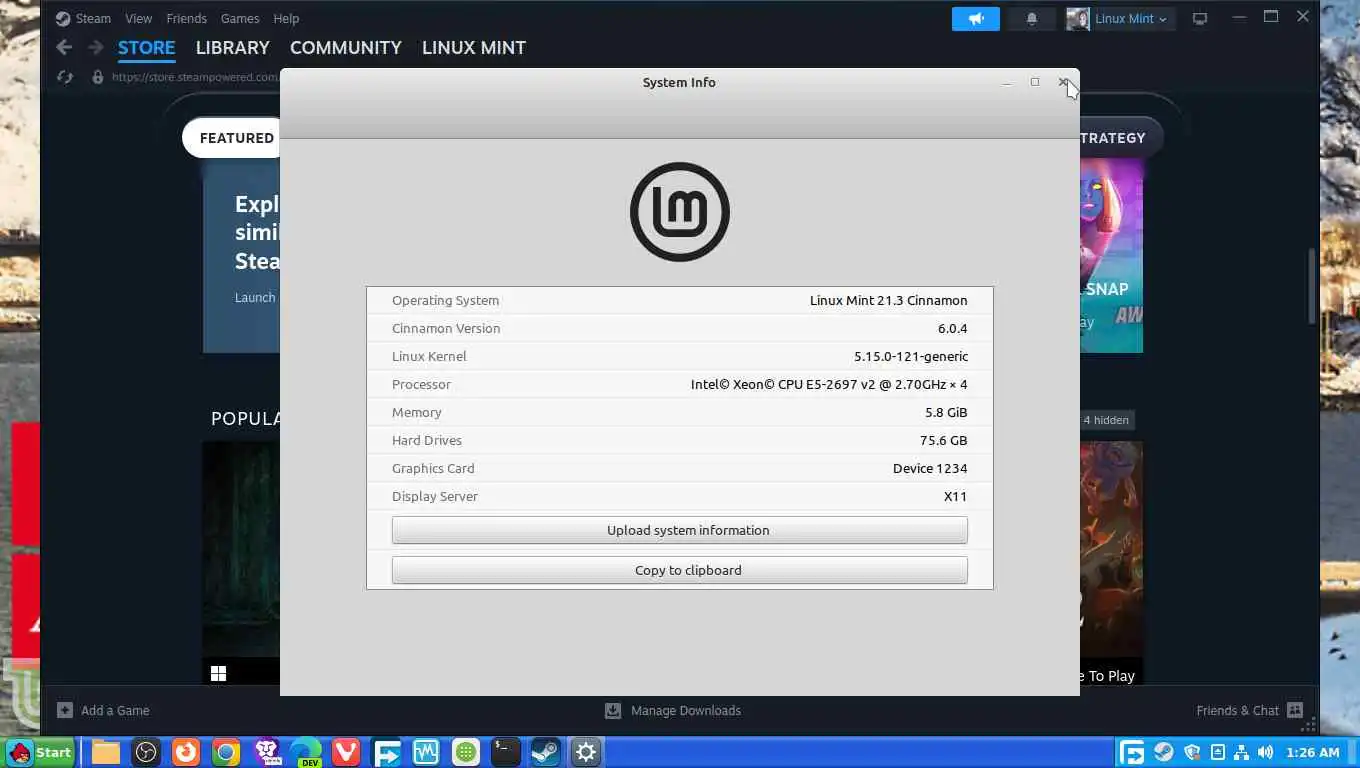
Task: Click Copy to clipboard button
Action: click(x=679, y=570)
